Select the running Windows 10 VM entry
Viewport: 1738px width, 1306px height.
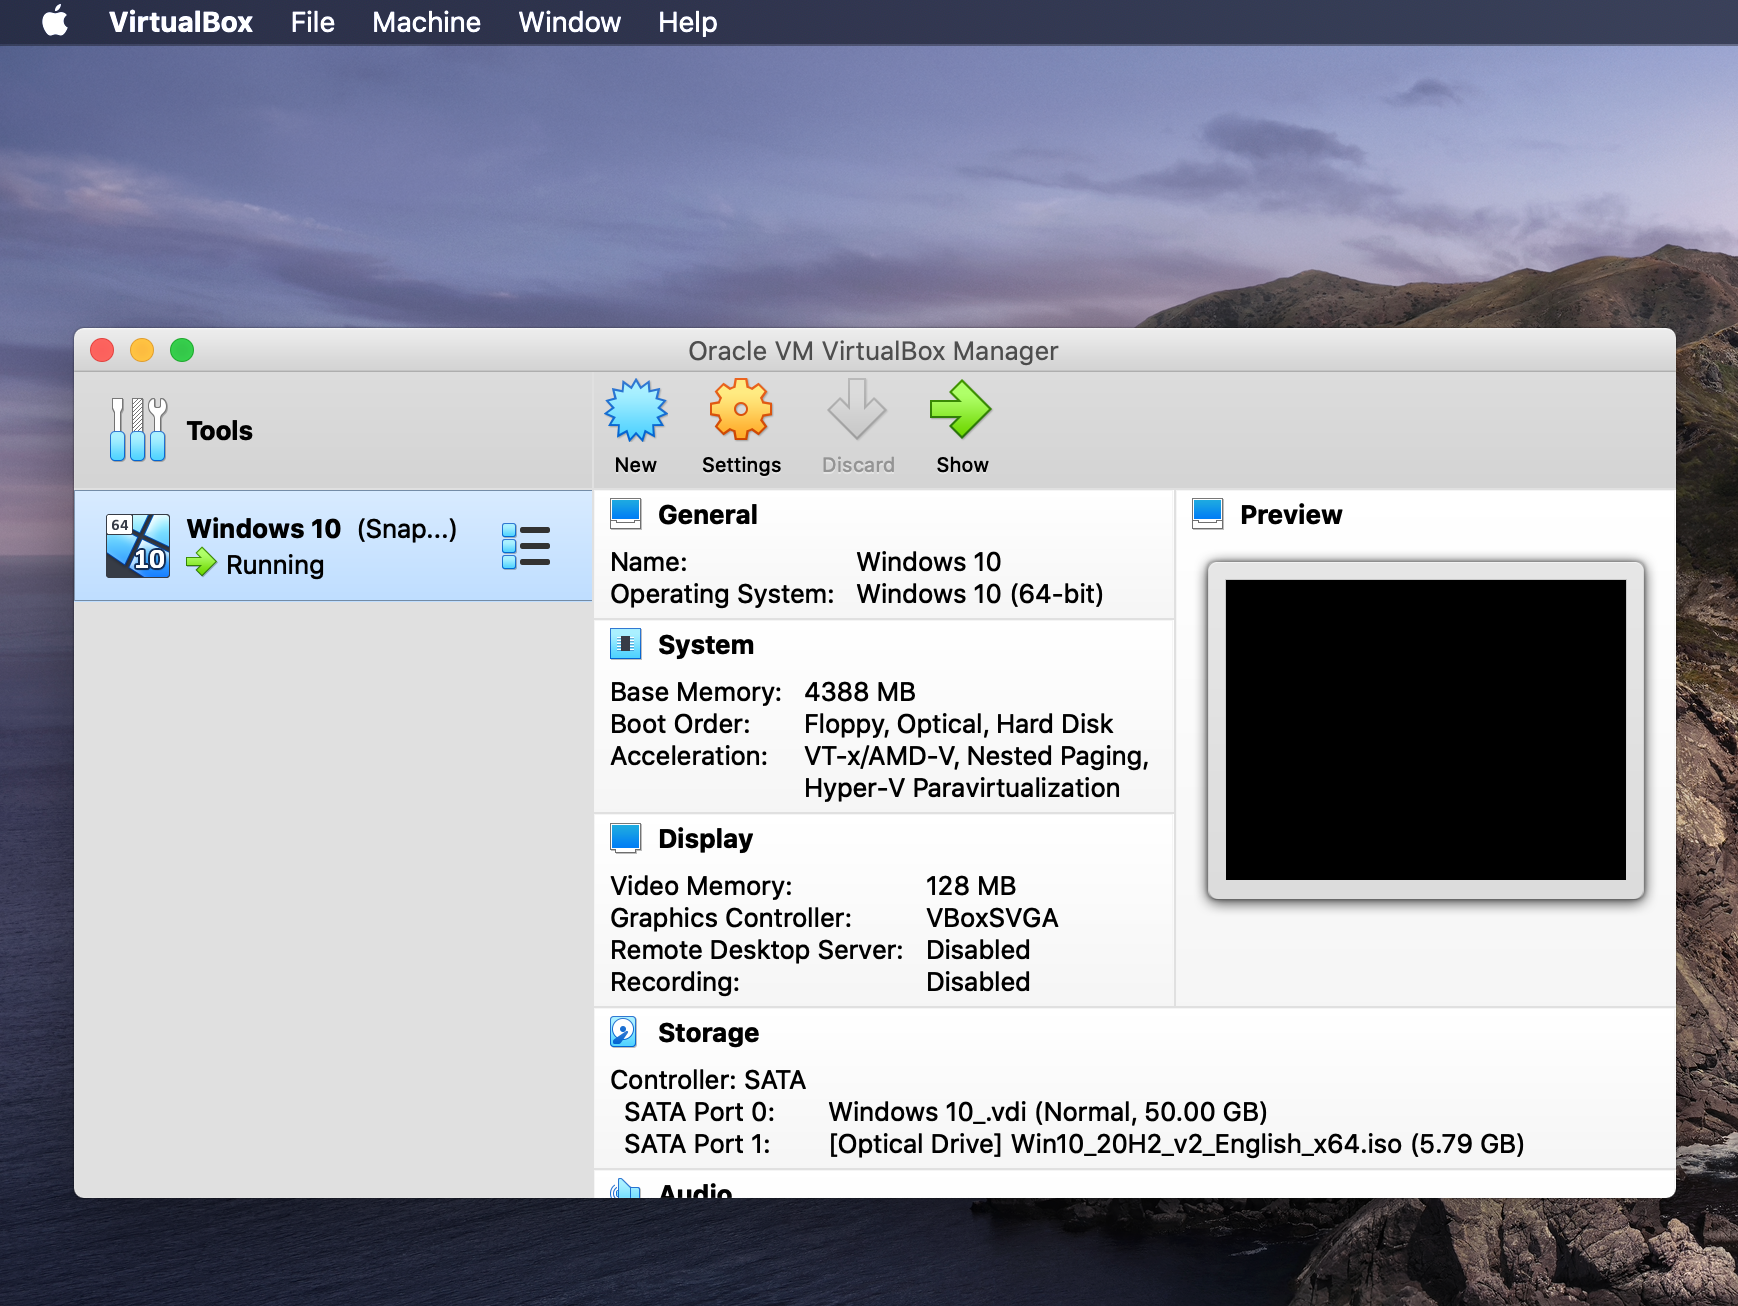pyautogui.click(x=333, y=546)
